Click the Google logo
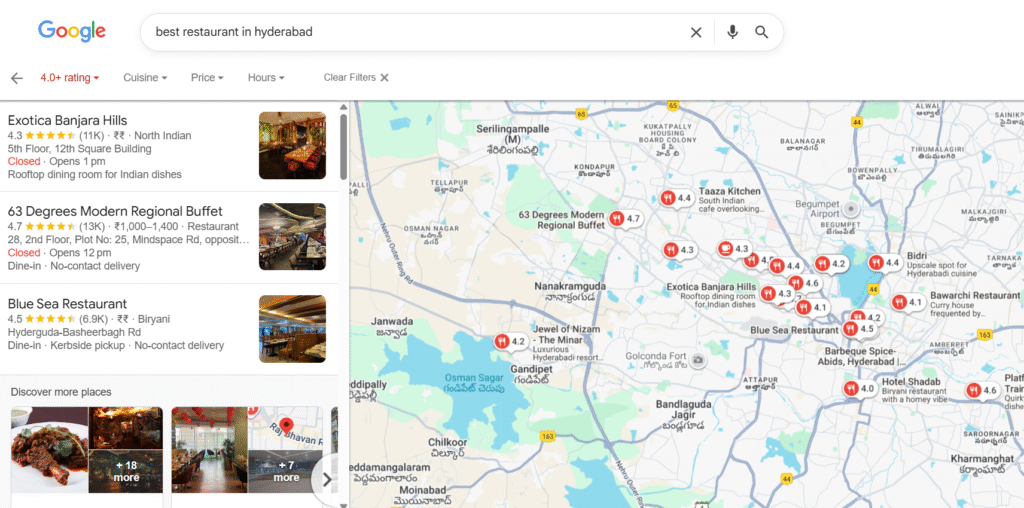1024x508 pixels. tap(72, 31)
